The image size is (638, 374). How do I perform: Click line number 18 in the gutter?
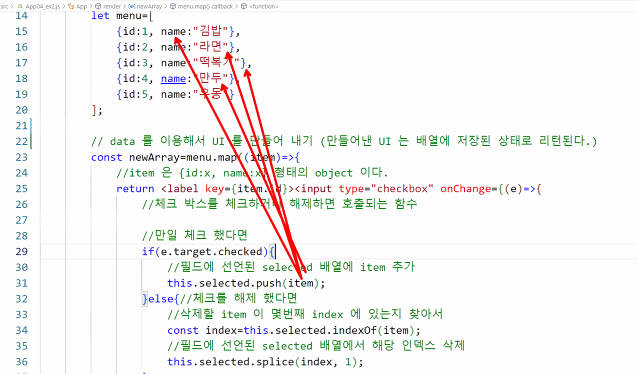(x=22, y=79)
